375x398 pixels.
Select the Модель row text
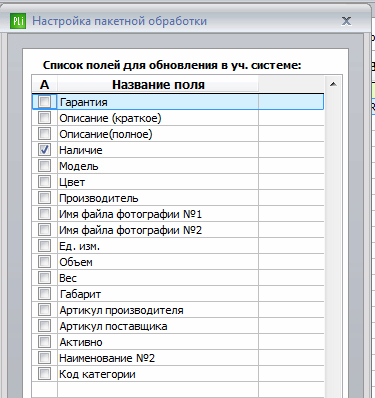[79, 166]
